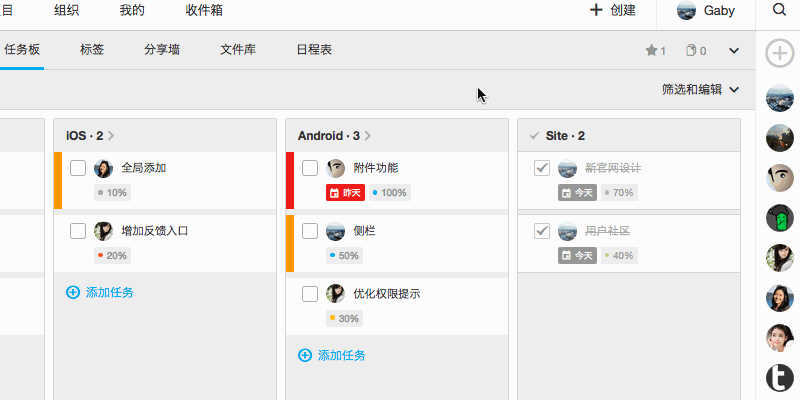Click the clipboard count icon
800x400 pixels.
point(690,50)
